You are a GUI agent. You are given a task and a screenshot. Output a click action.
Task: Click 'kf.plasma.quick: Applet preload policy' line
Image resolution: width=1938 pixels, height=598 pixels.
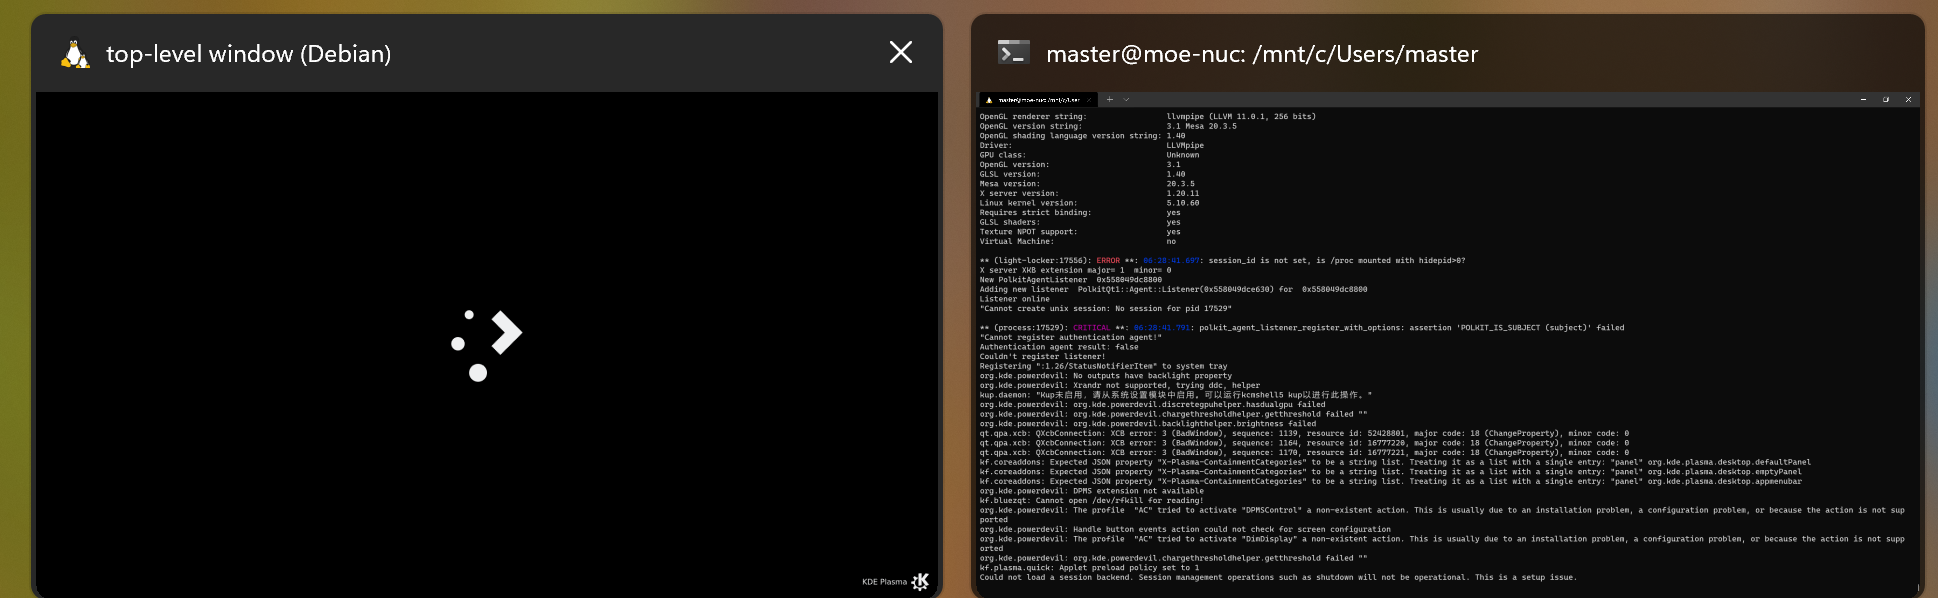point(1089,568)
